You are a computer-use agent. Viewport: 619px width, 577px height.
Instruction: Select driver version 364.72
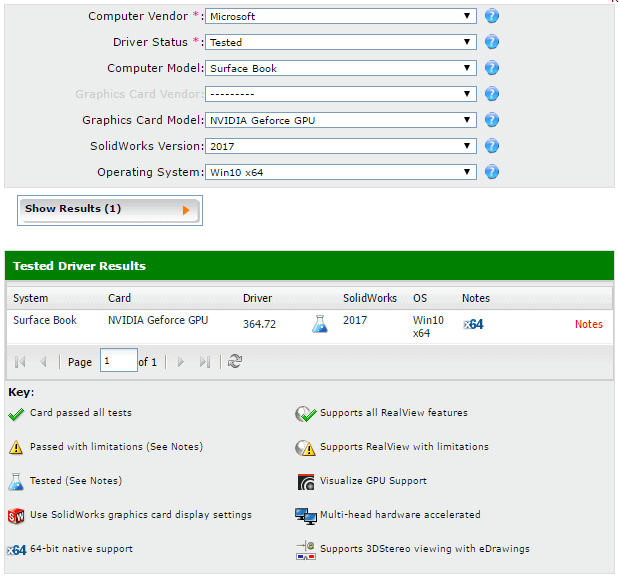(x=259, y=324)
